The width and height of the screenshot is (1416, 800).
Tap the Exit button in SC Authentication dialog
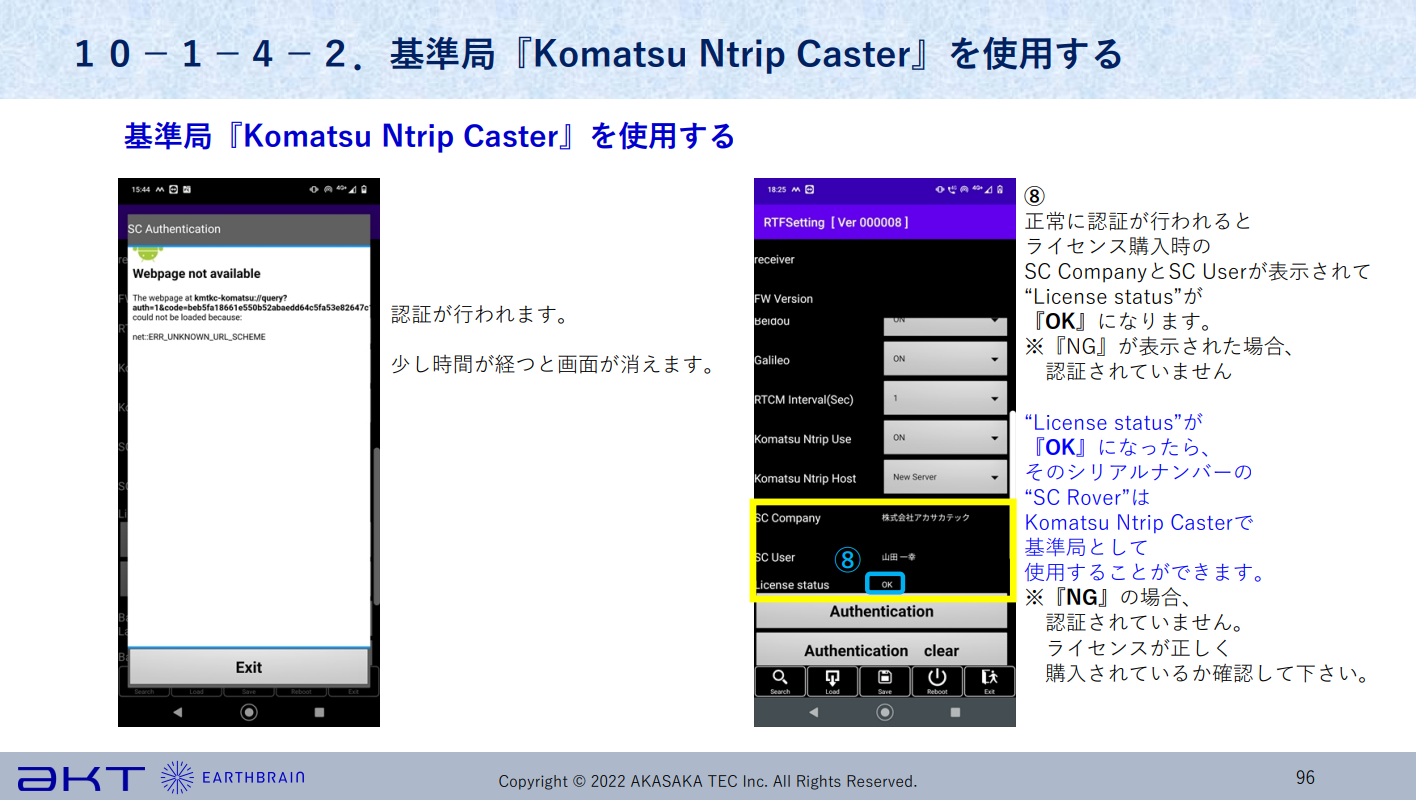249,667
